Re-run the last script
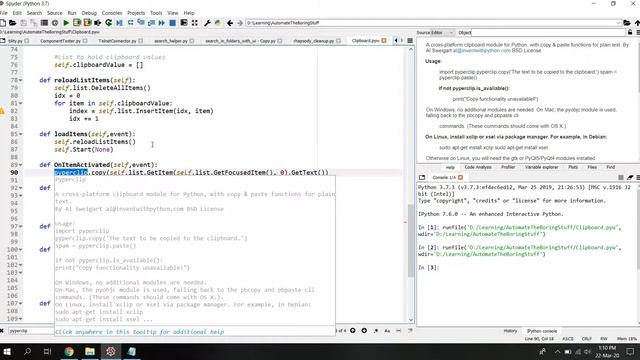This screenshot has width=640, height=360. 108,23
